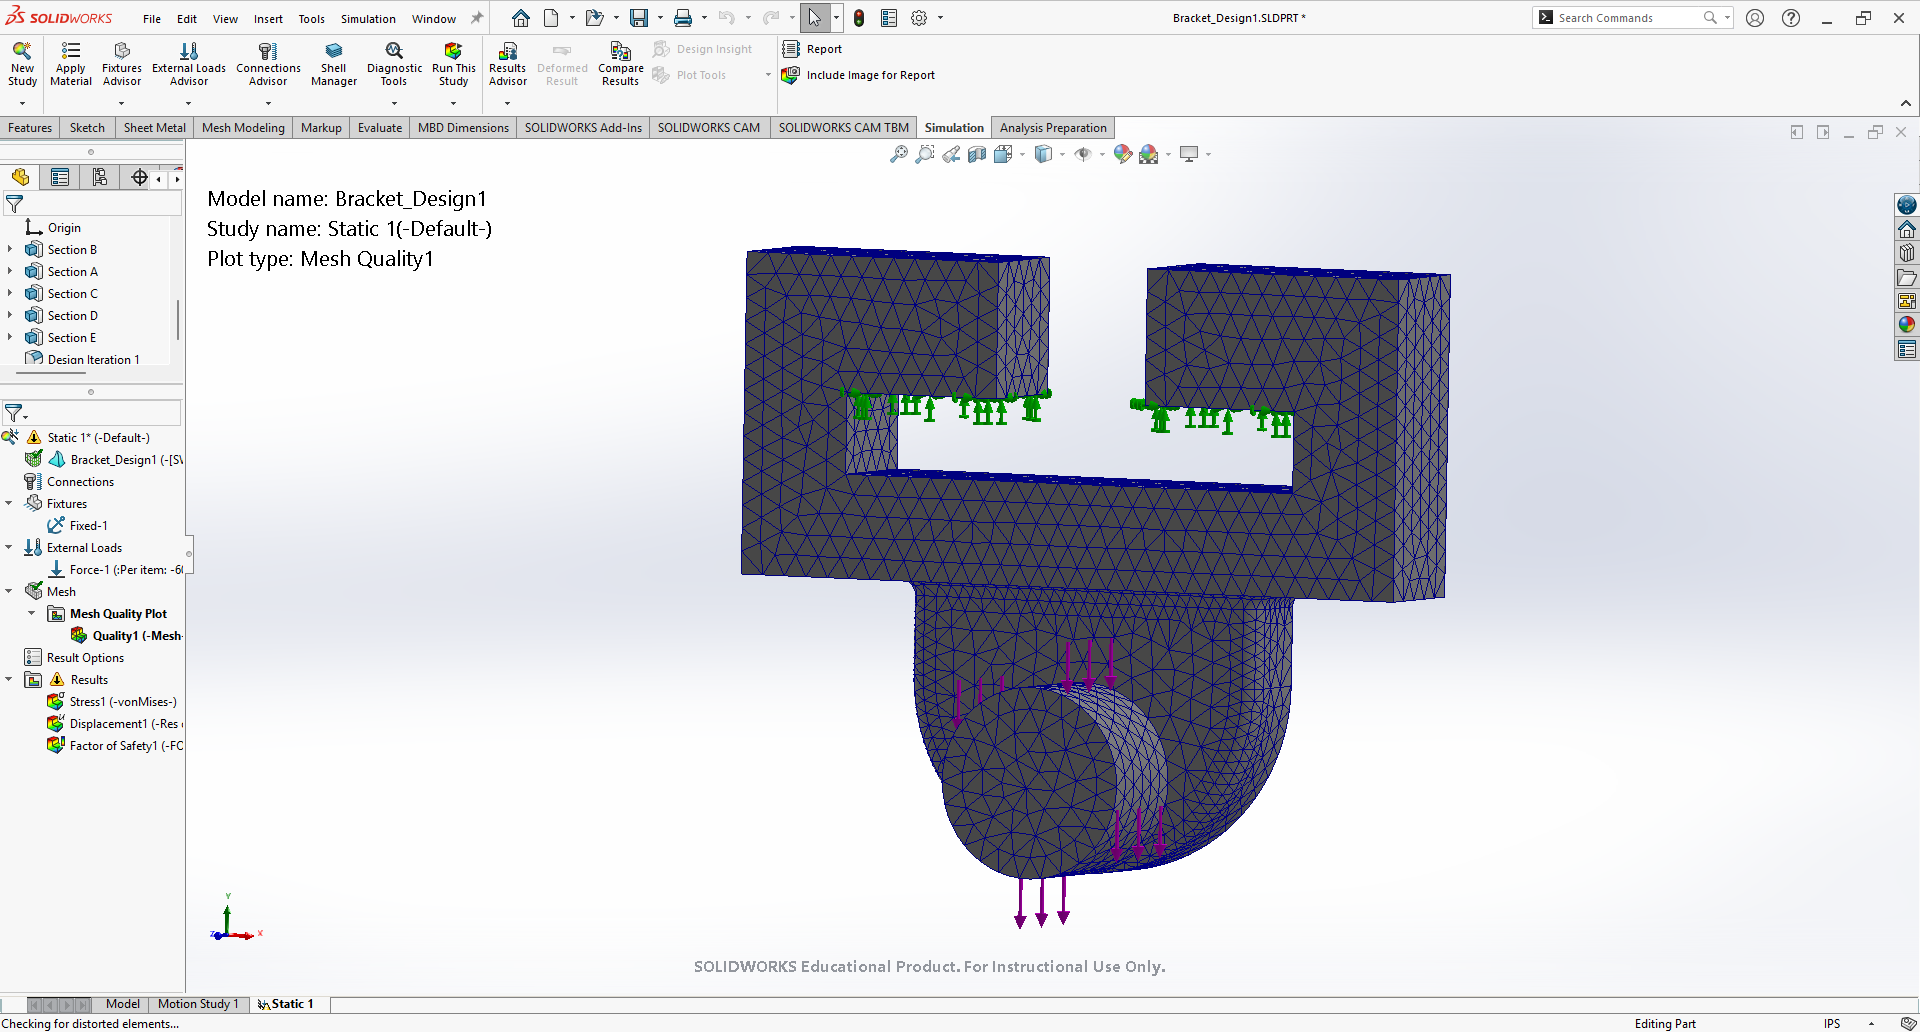The width and height of the screenshot is (1920, 1032).
Task: Open Options gear icon
Action: (919, 18)
